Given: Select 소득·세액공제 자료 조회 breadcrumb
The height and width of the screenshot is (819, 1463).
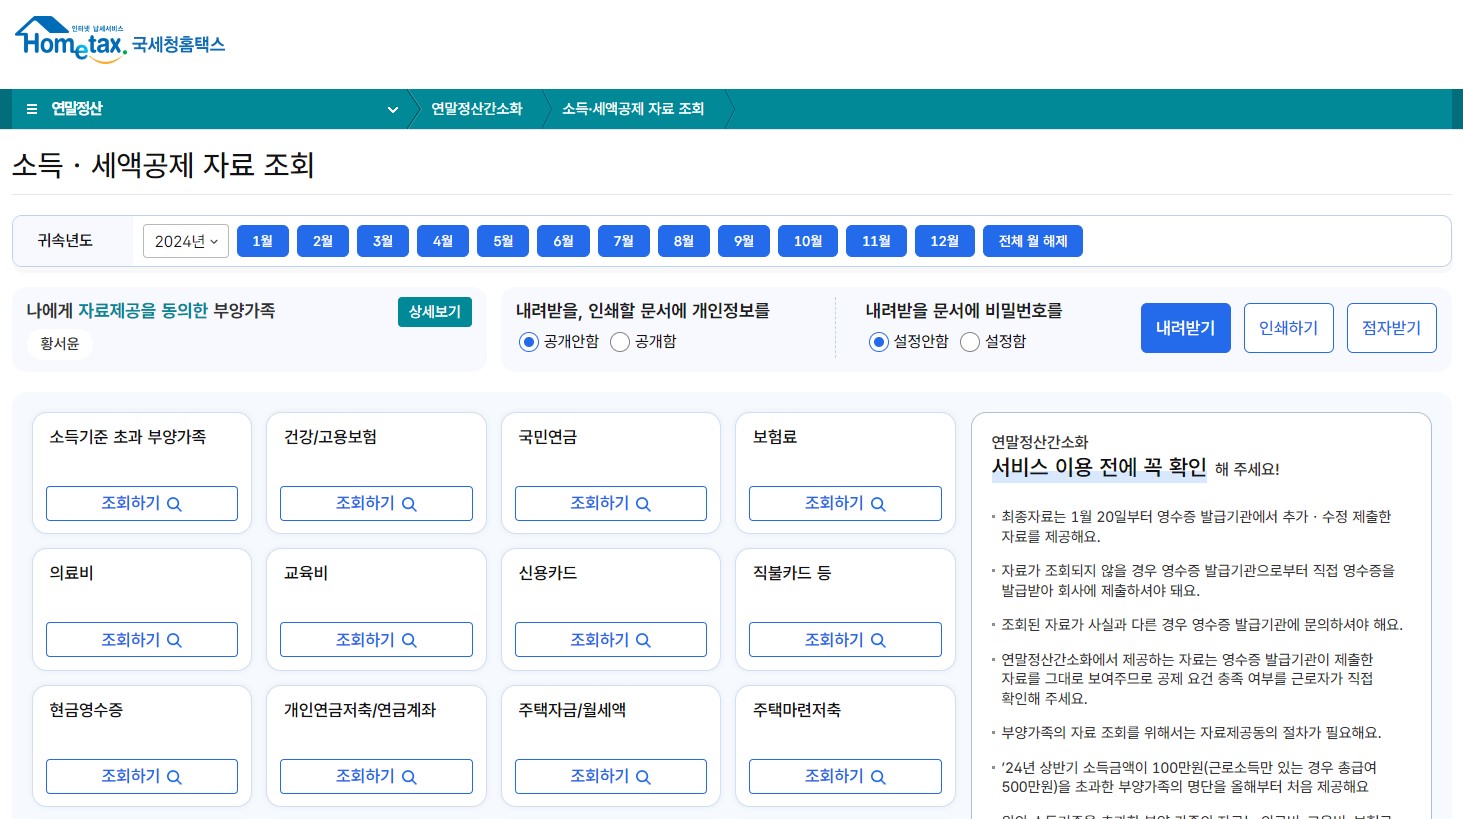Looking at the screenshot, I should 632,109.
